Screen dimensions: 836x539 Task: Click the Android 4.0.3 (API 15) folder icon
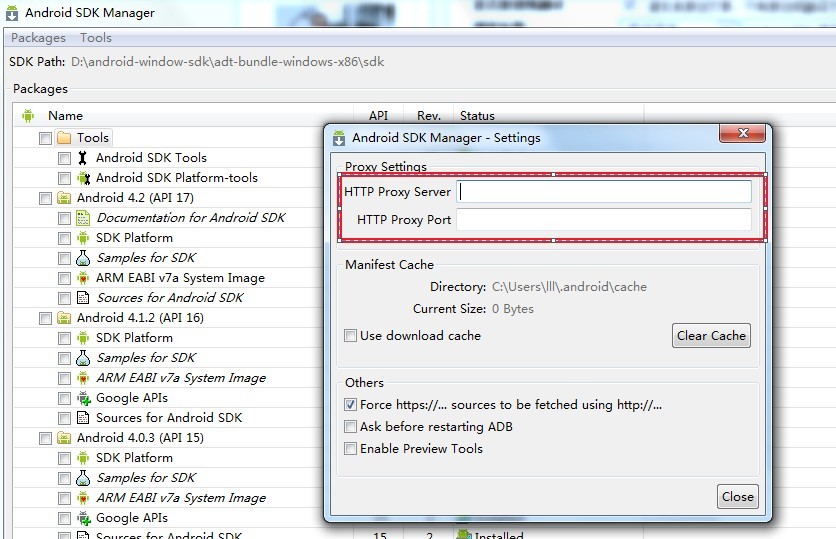click(64, 438)
